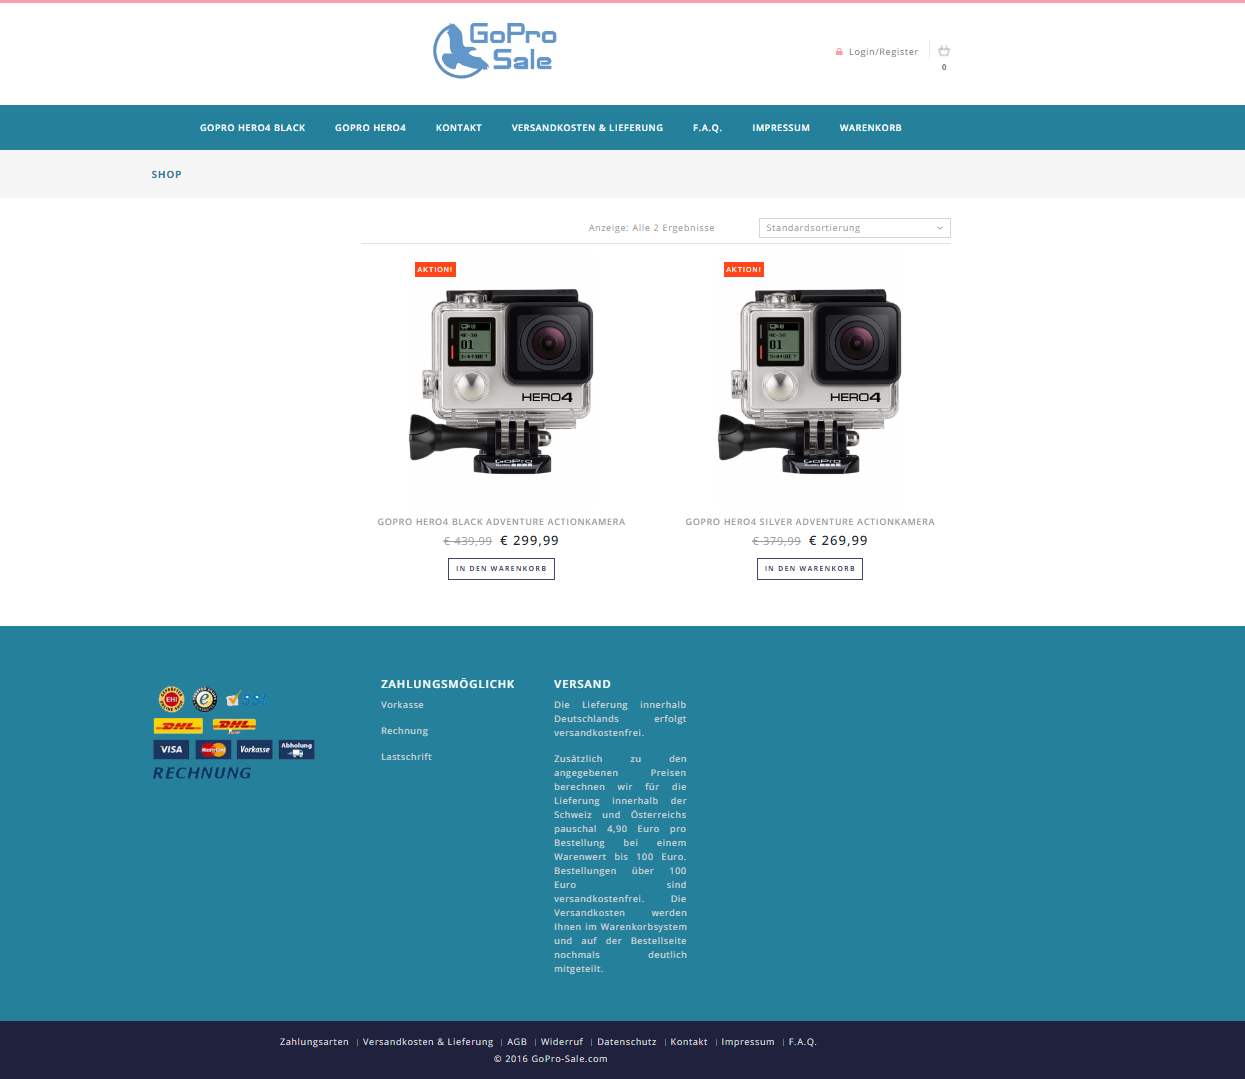This screenshot has height=1079, width=1245.
Task: Click the VERSAND footer heading
Action: (x=582, y=684)
